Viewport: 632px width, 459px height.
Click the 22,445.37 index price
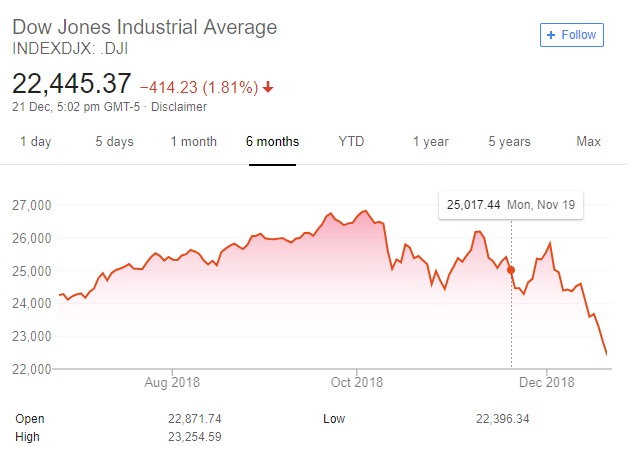(71, 84)
